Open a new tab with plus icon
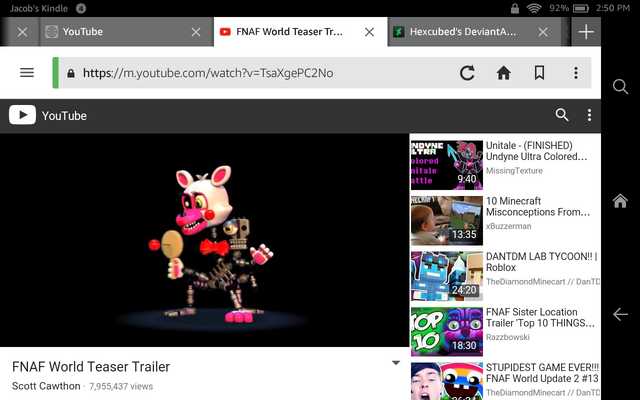The image size is (640, 400). pyautogui.click(x=586, y=32)
